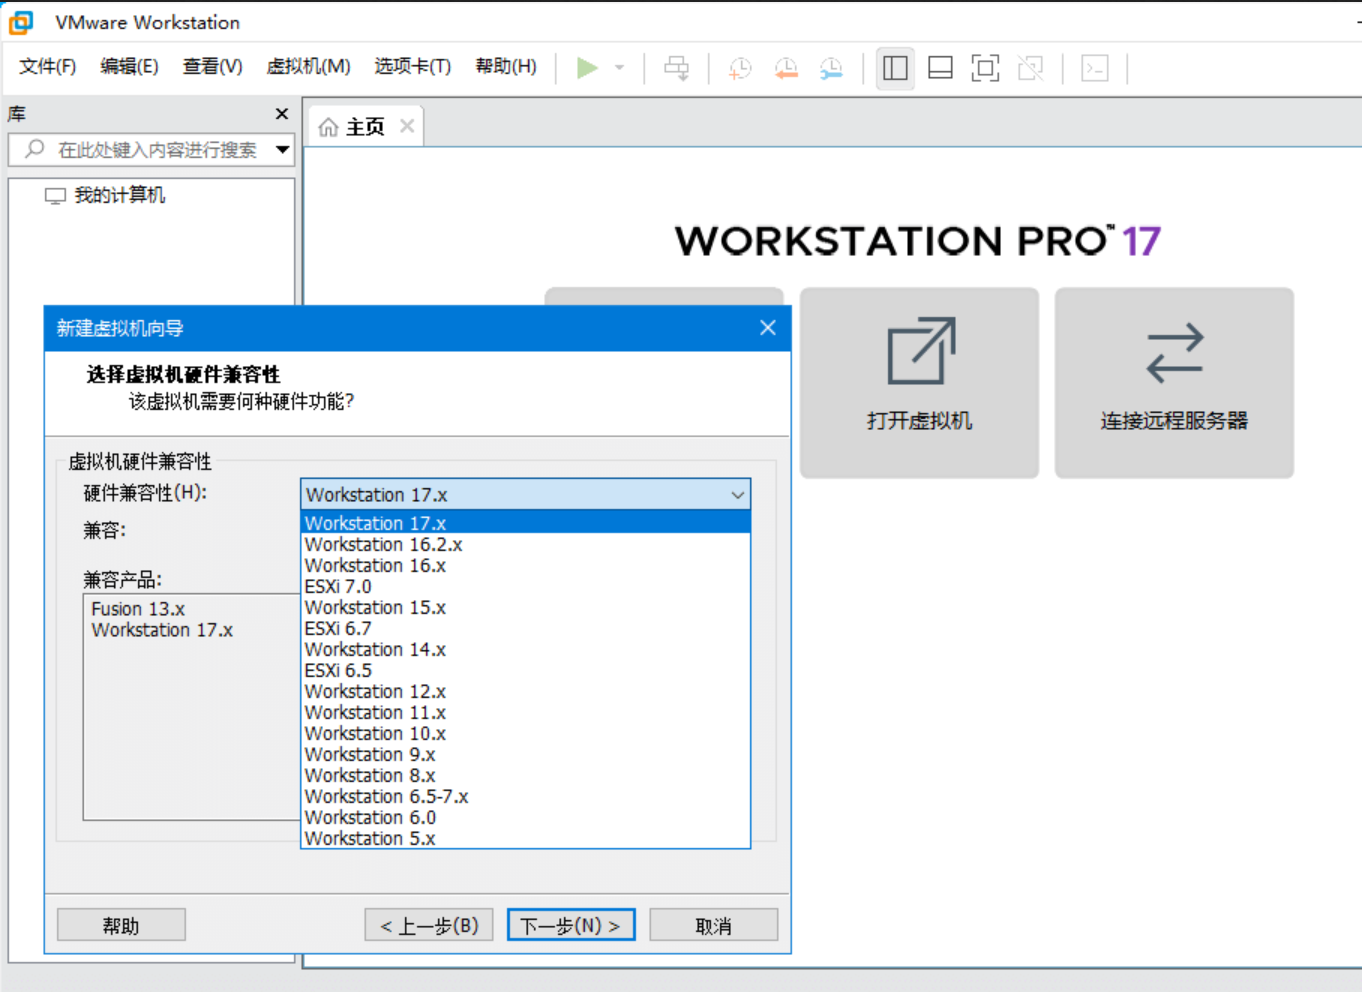
Task: Click the VMware Workstation app logo
Action: [21, 21]
